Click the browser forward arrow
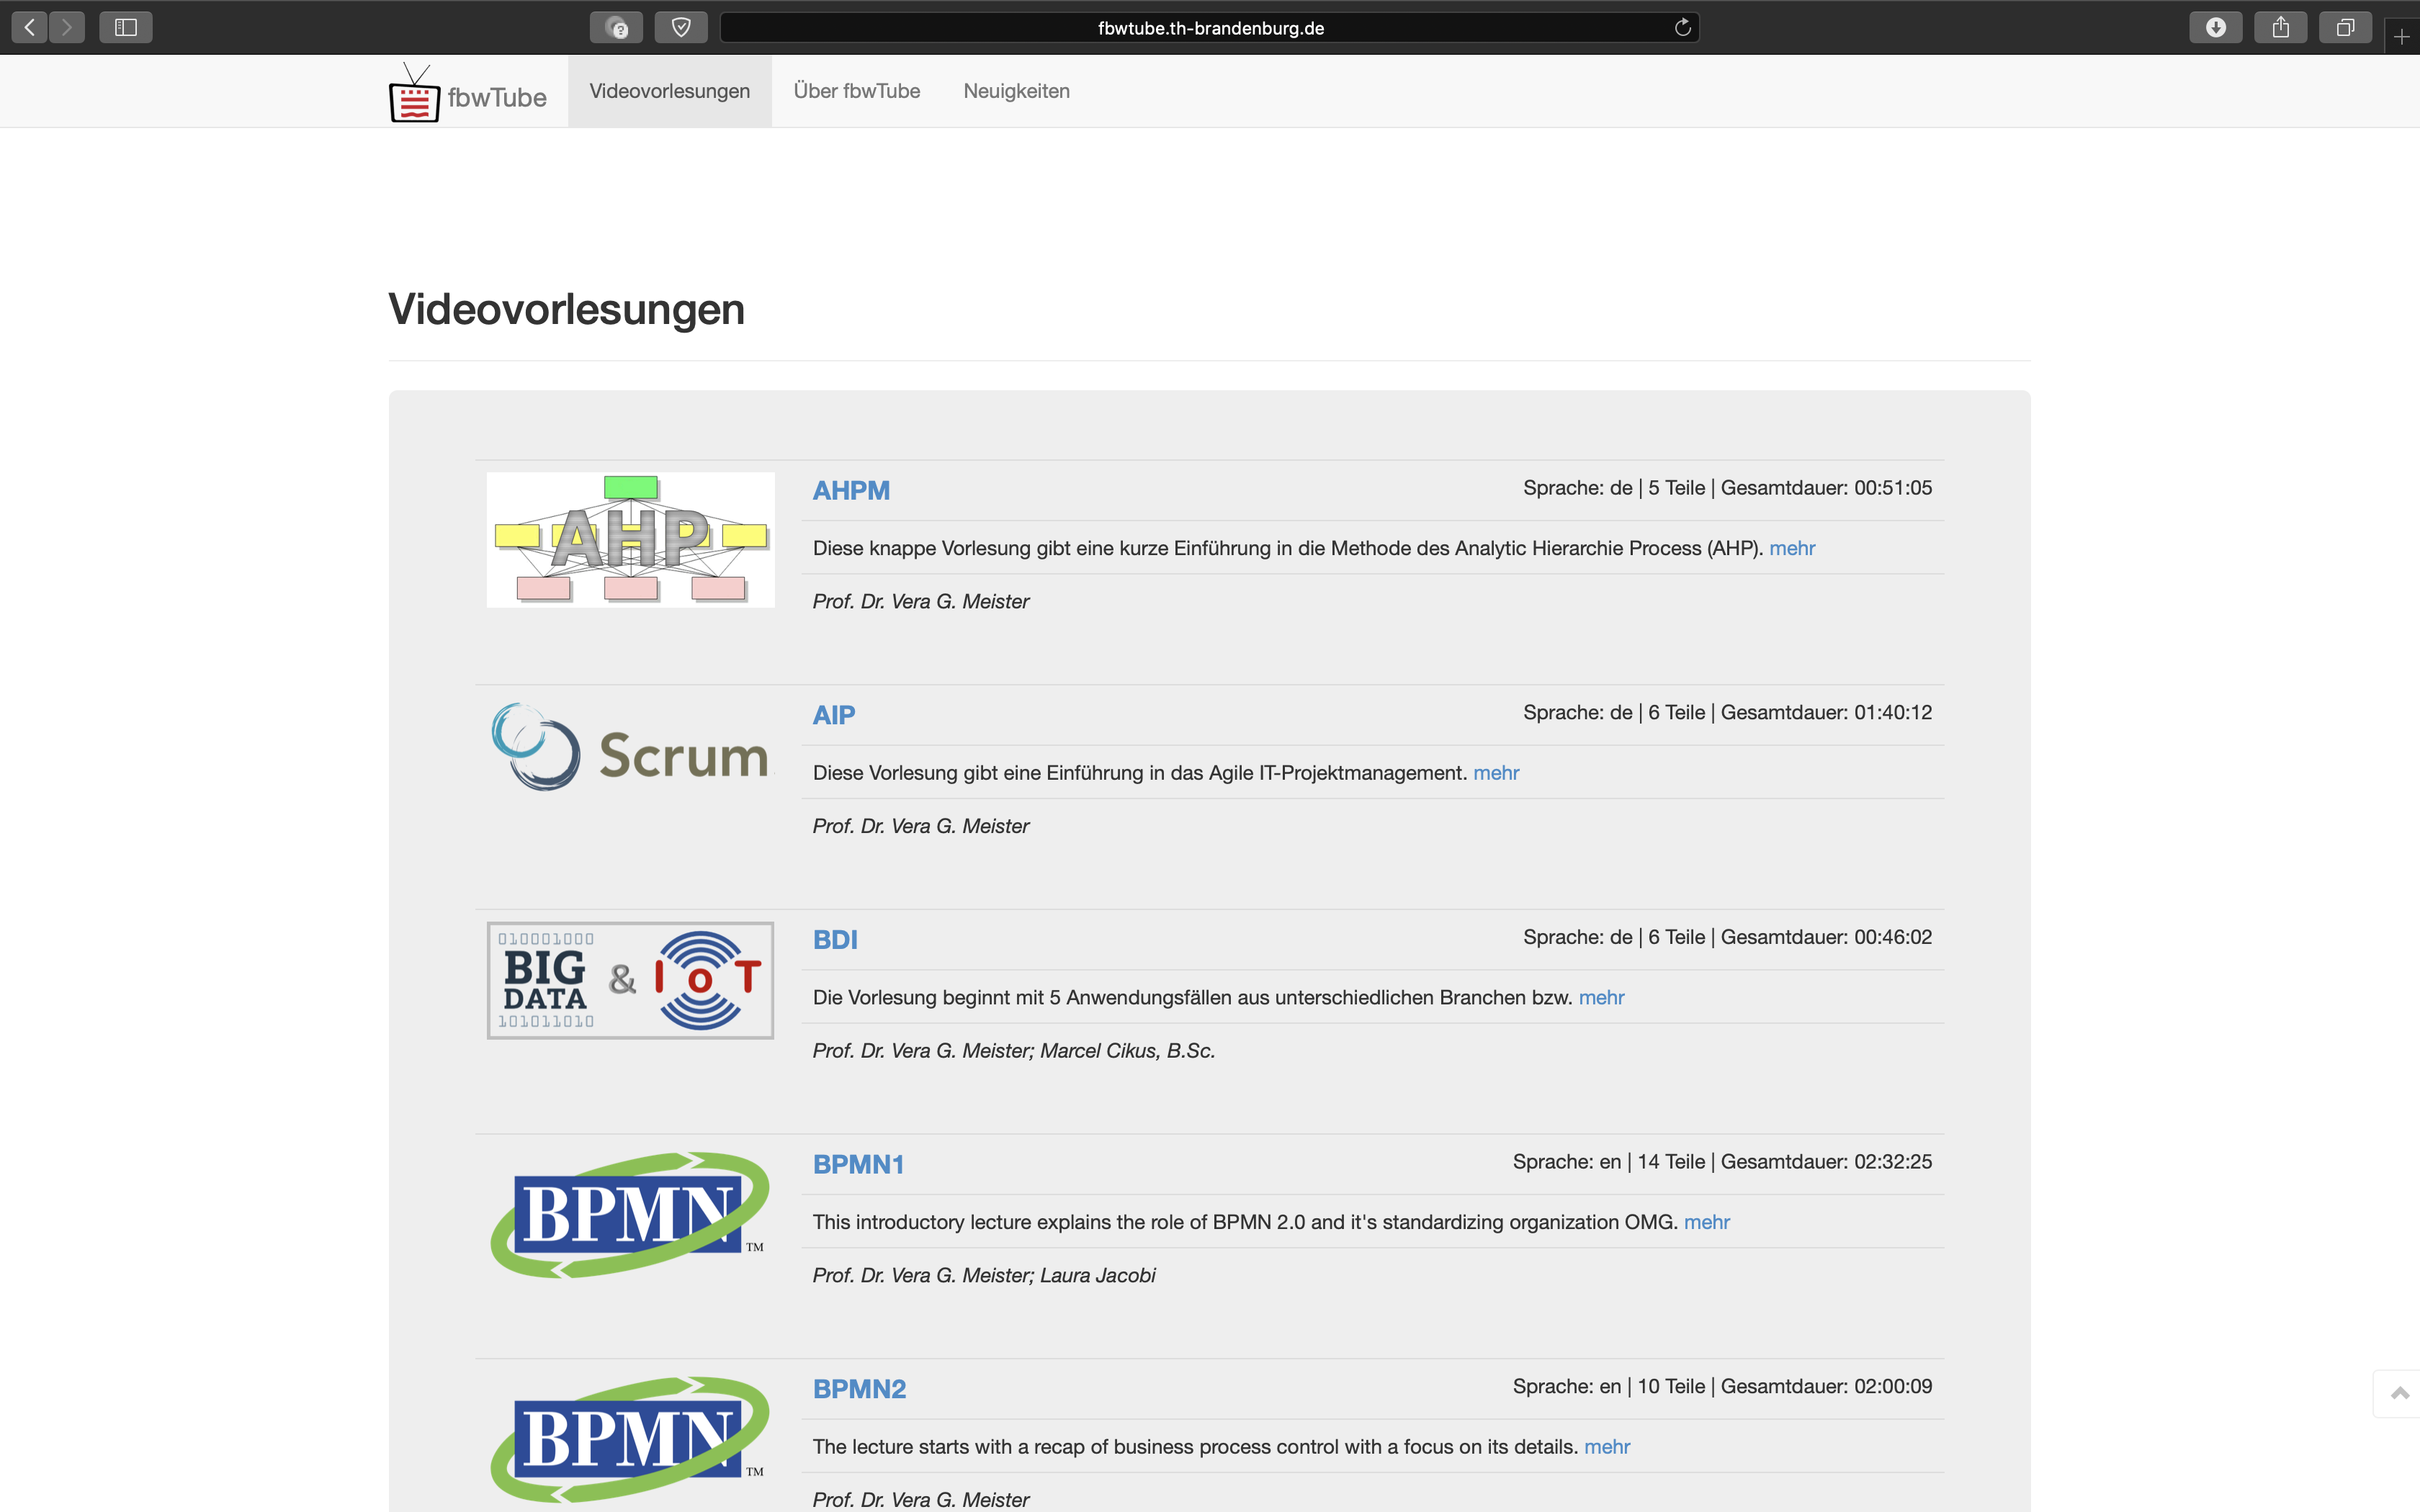 [67, 27]
